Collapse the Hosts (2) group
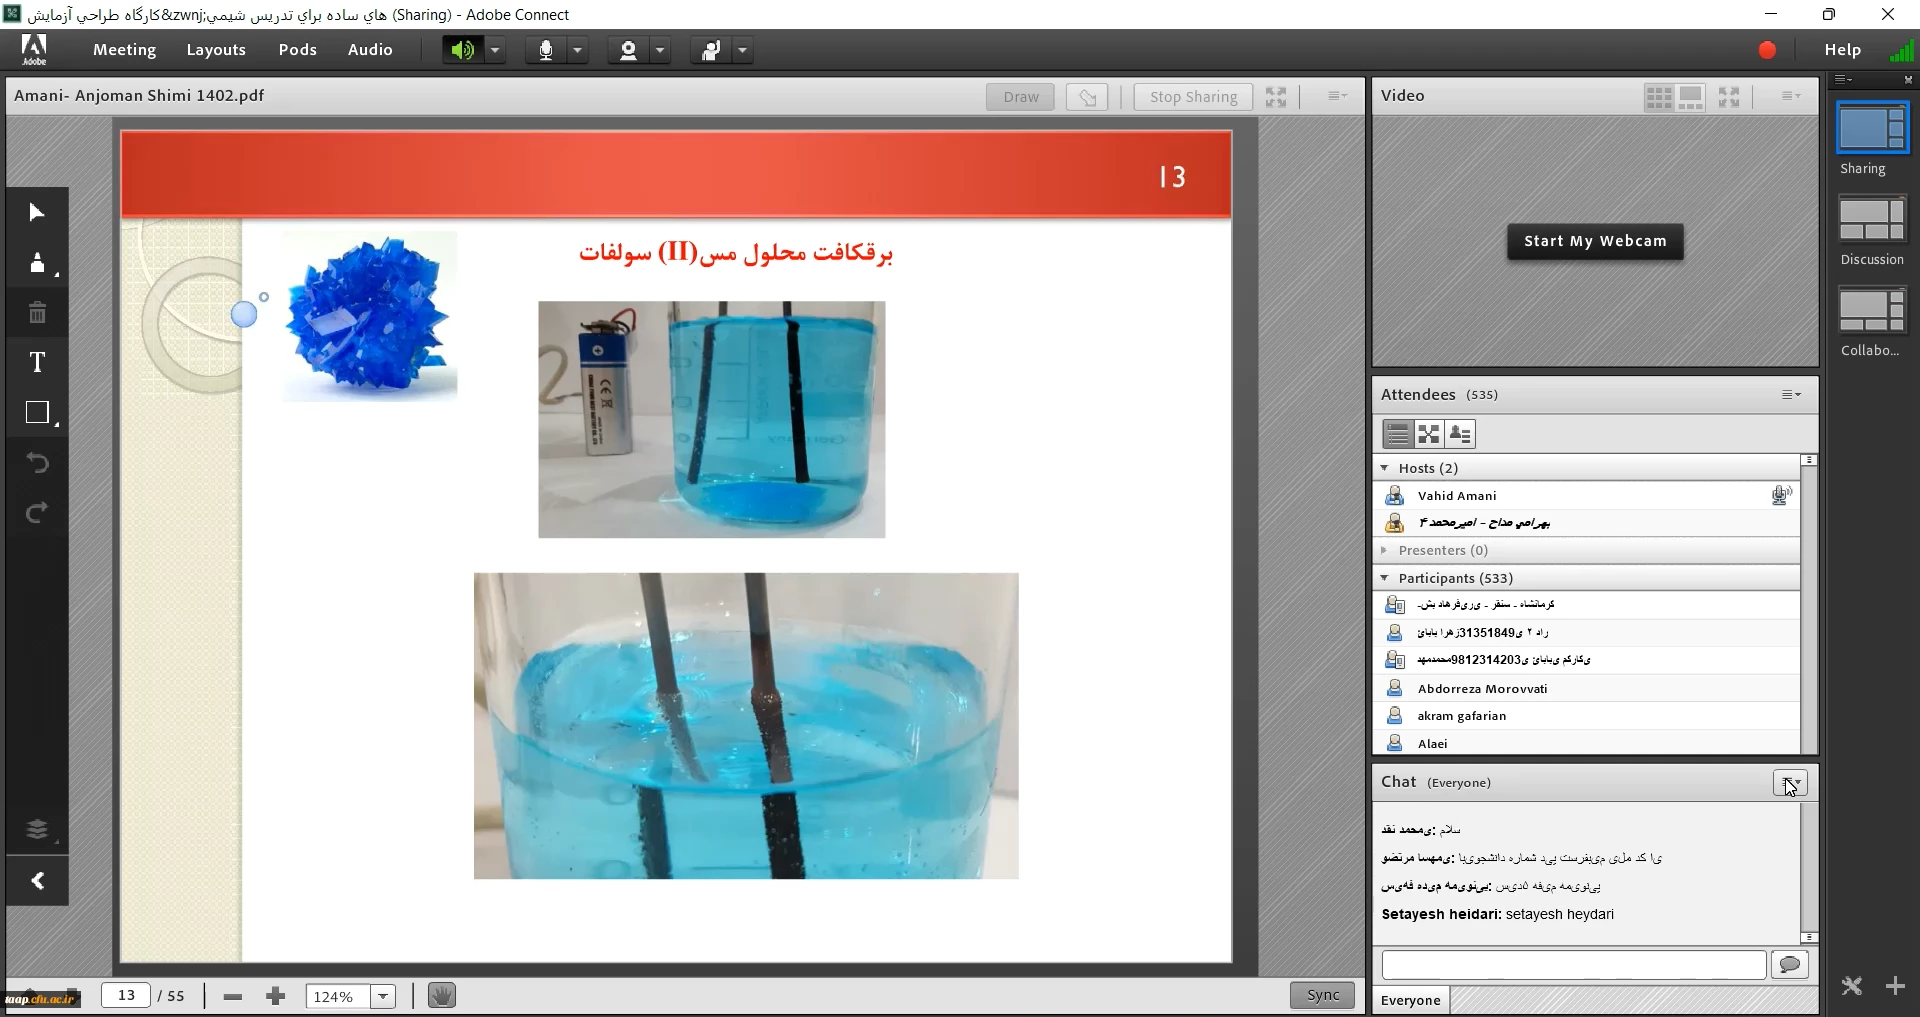Screen dimensions: 1920x1017 tap(1385, 468)
